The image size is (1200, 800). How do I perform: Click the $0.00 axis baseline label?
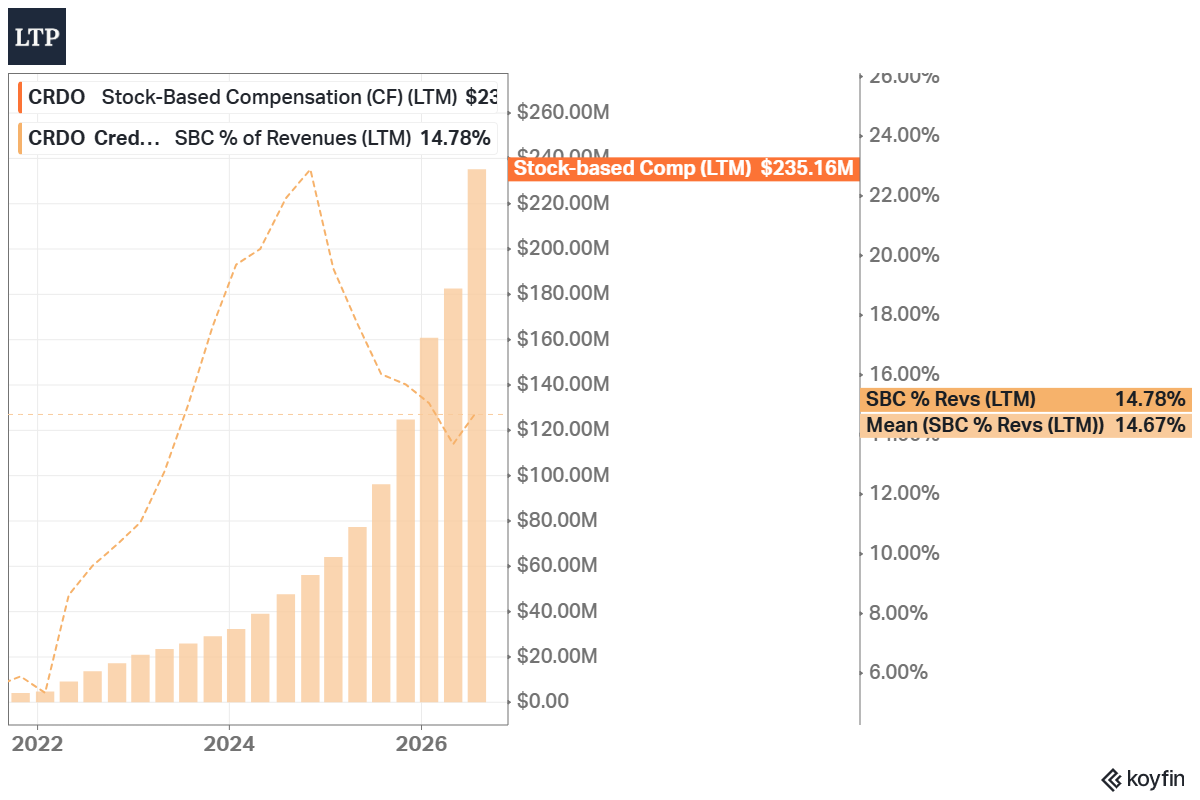(x=542, y=701)
